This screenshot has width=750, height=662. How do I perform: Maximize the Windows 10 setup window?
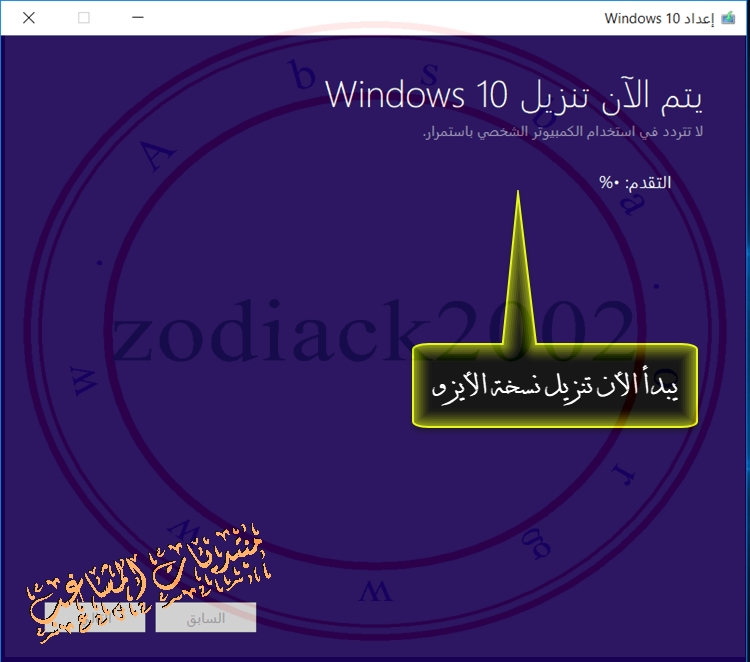(84, 18)
